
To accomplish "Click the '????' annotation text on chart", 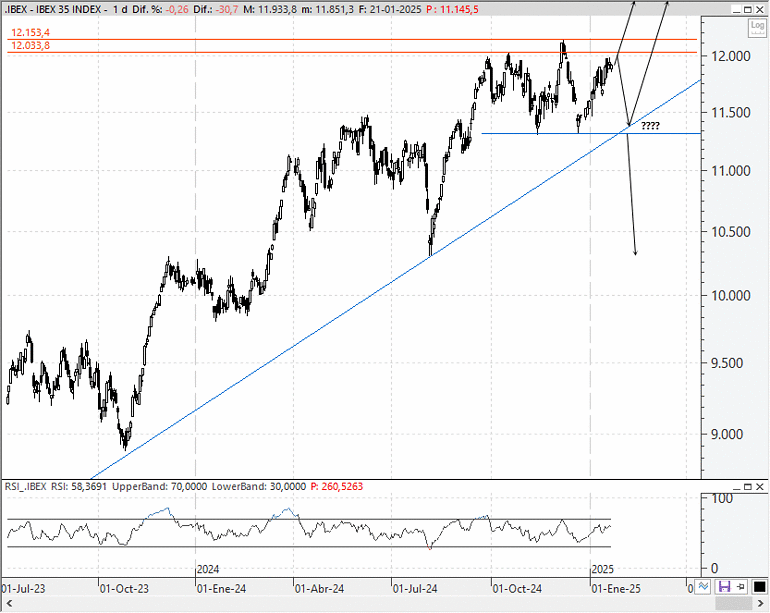I will coord(650,126).
